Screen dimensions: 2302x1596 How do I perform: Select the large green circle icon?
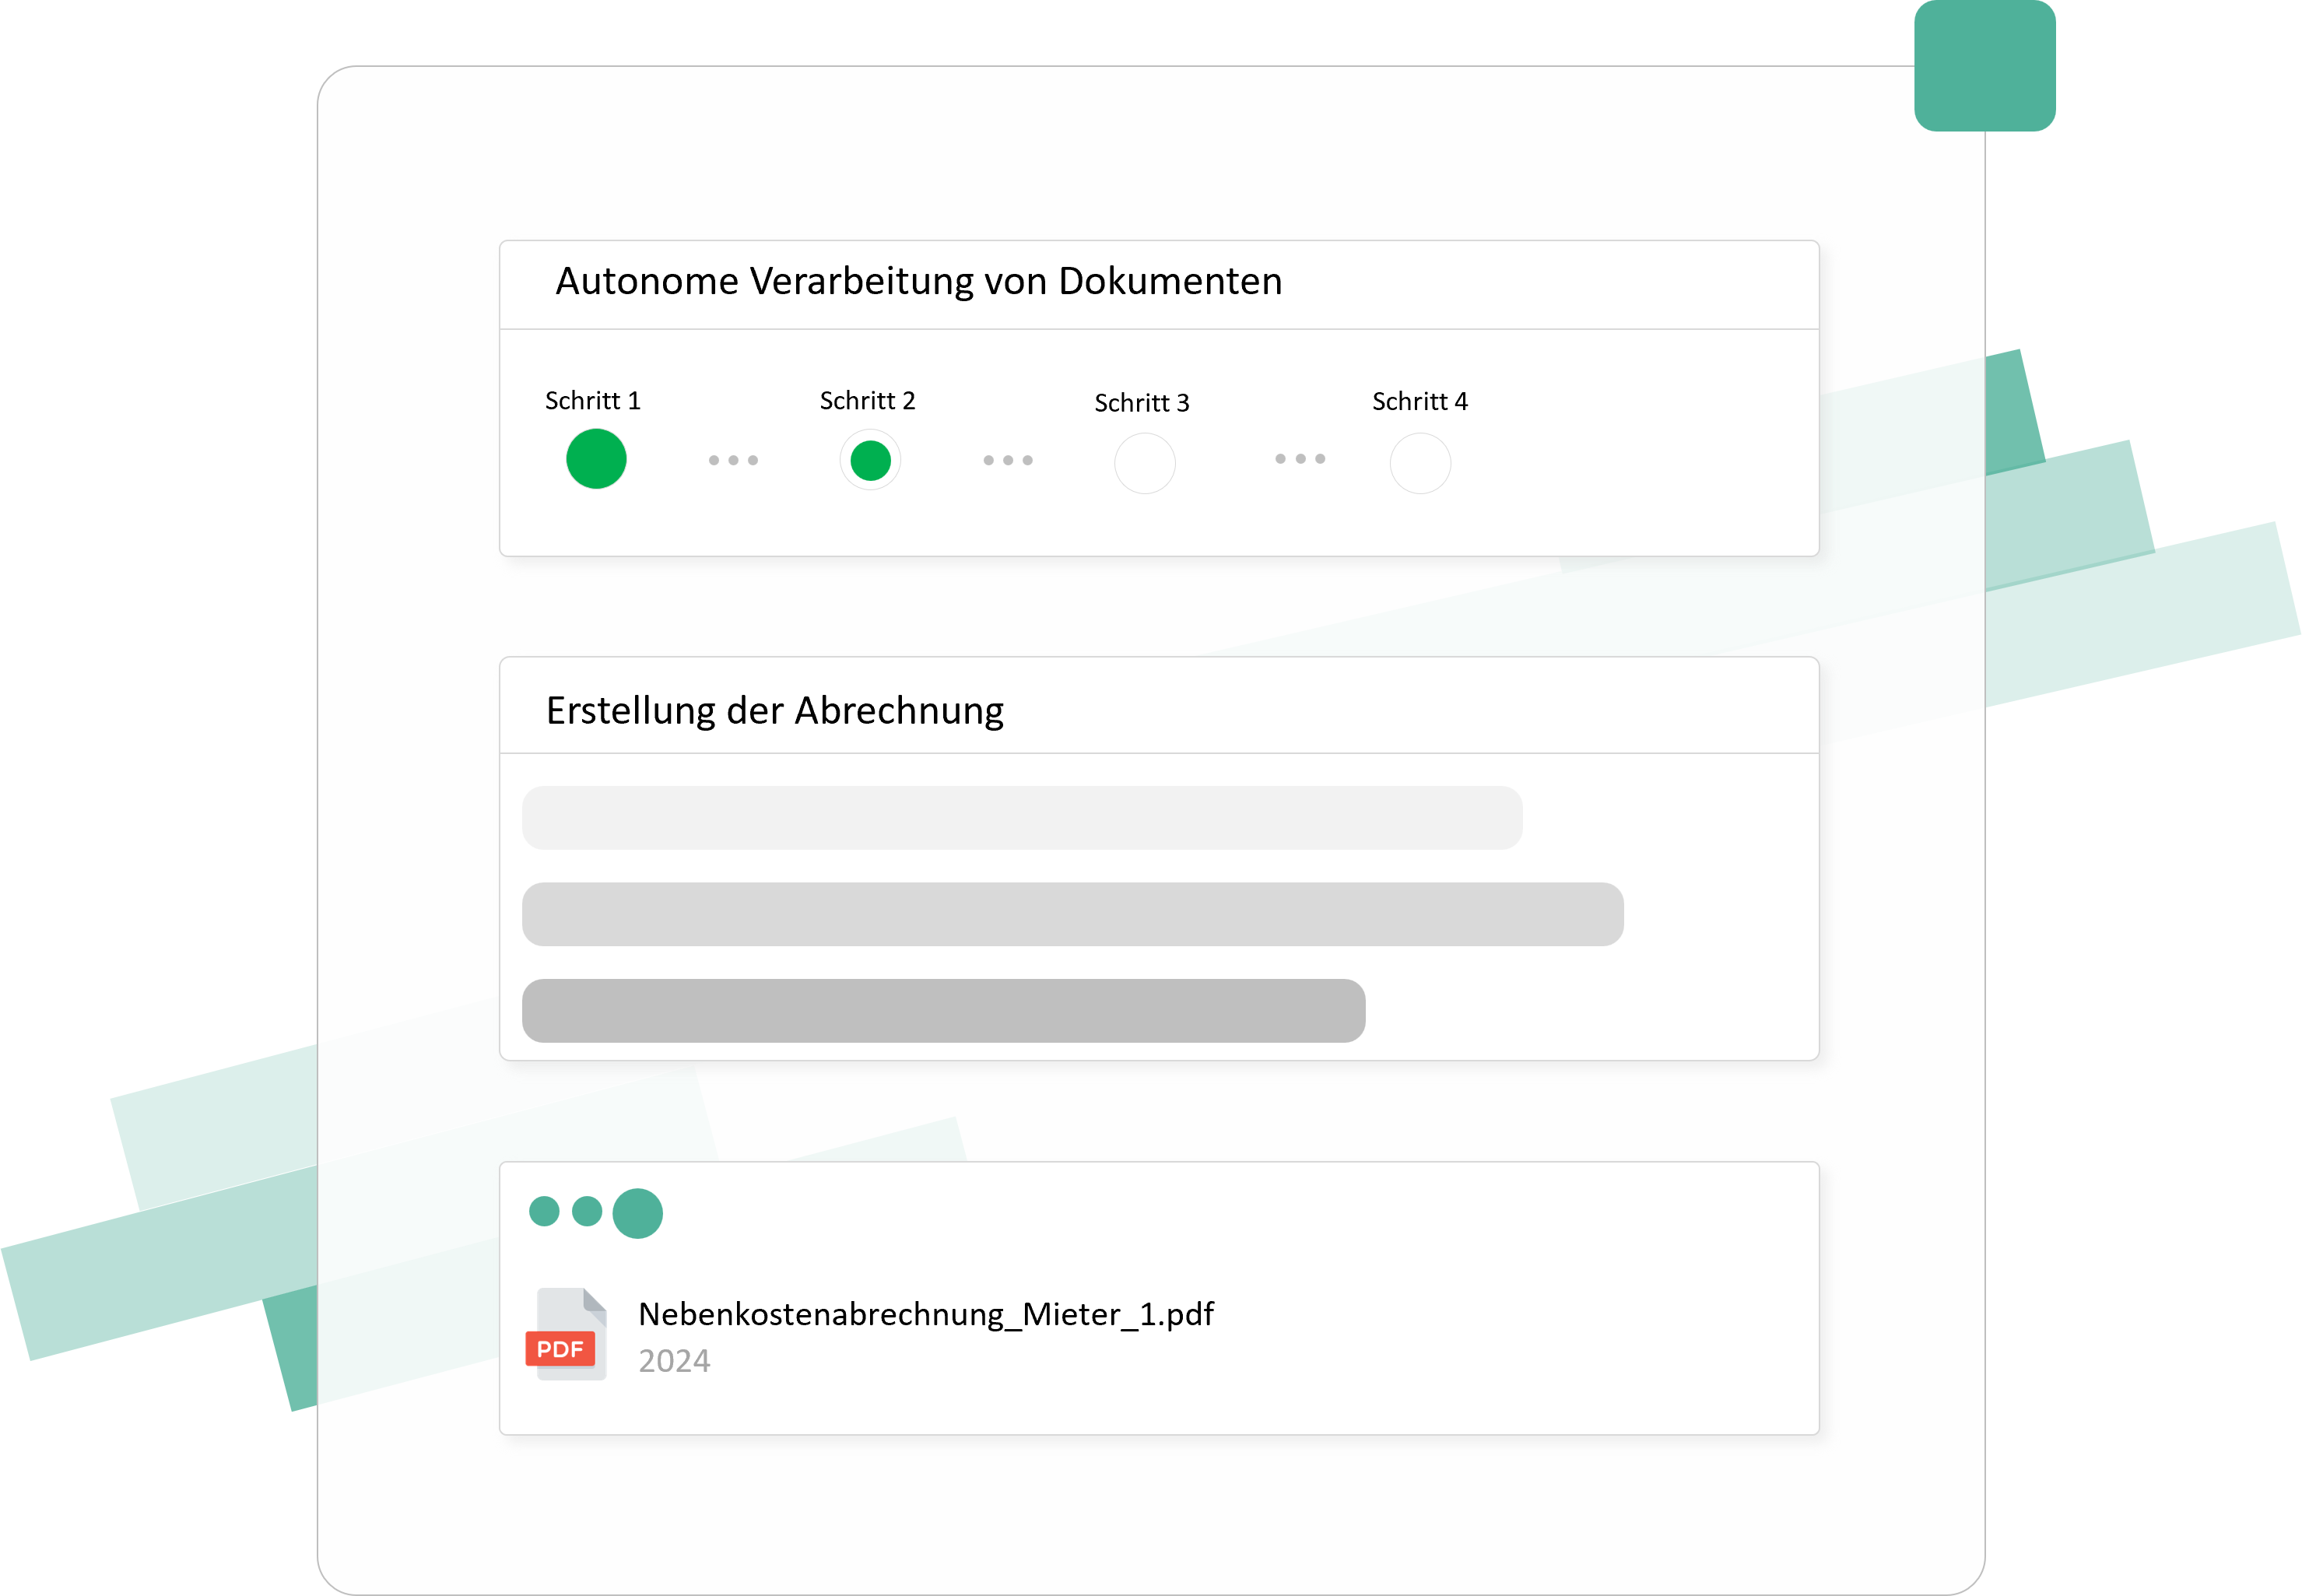(x=638, y=1213)
